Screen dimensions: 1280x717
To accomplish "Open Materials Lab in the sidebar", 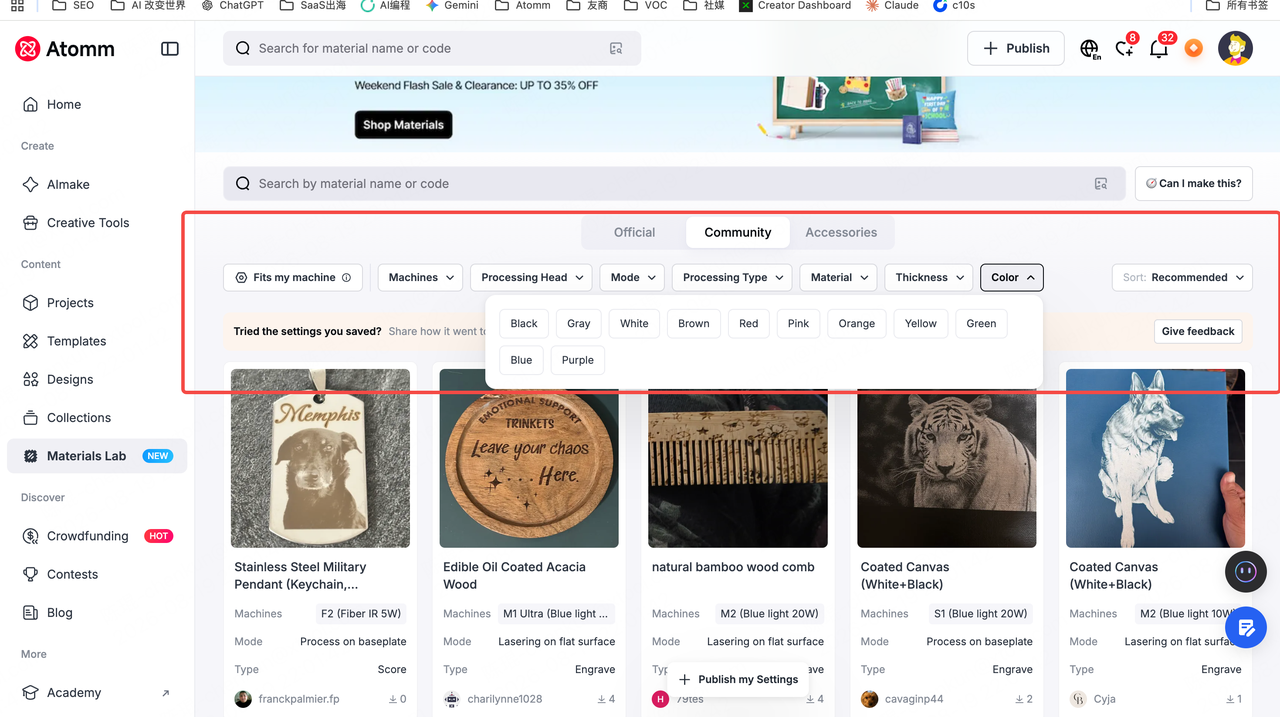I will tap(97, 456).
